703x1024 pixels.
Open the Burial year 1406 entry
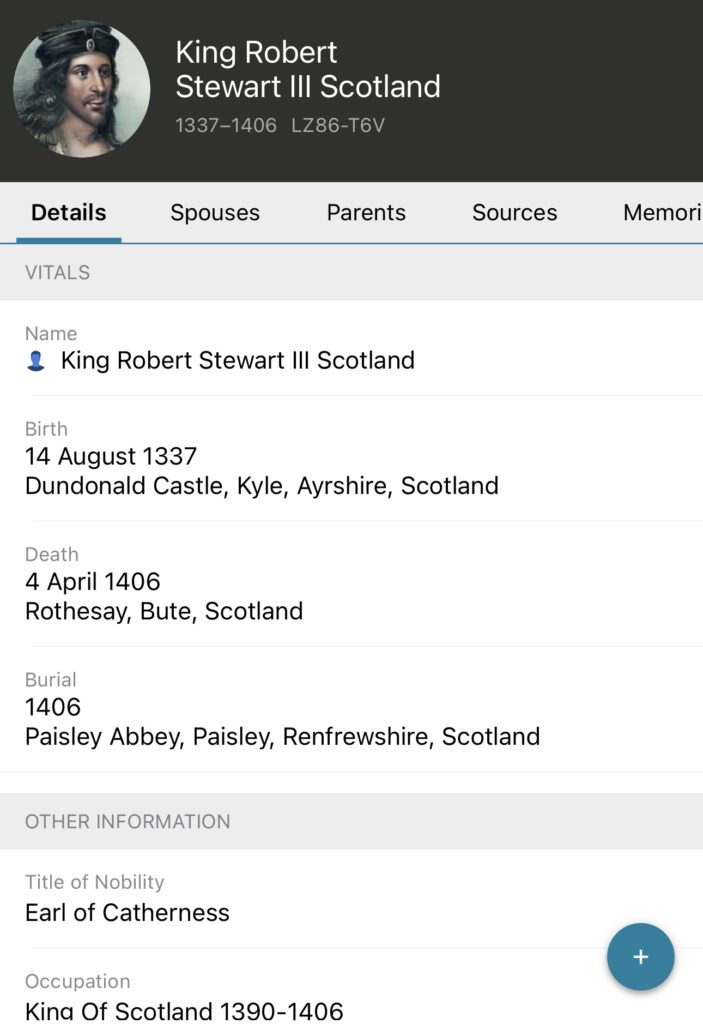pyautogui.click(x=53, y=707)
